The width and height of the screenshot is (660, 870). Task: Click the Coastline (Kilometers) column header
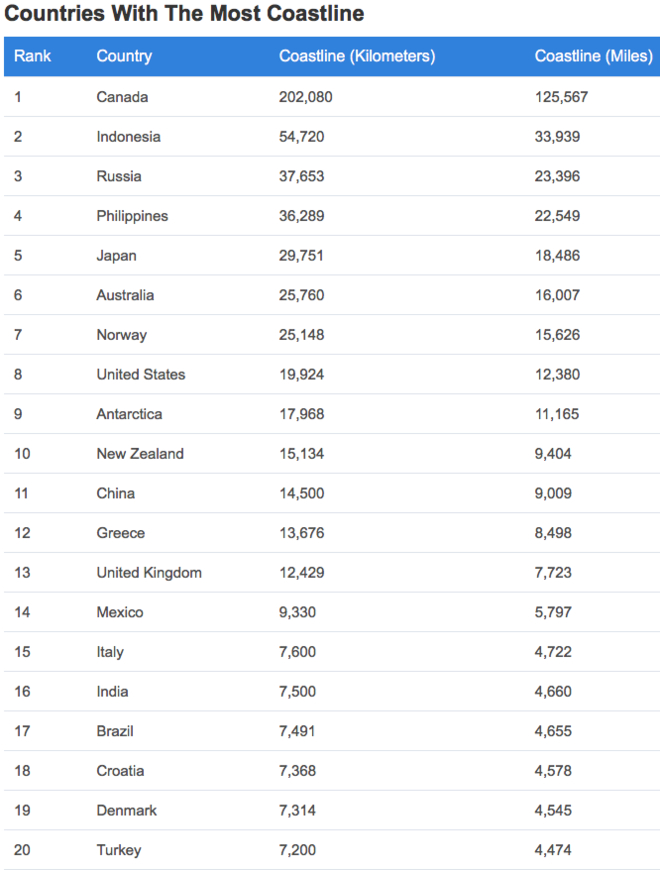tap(357, 56)
